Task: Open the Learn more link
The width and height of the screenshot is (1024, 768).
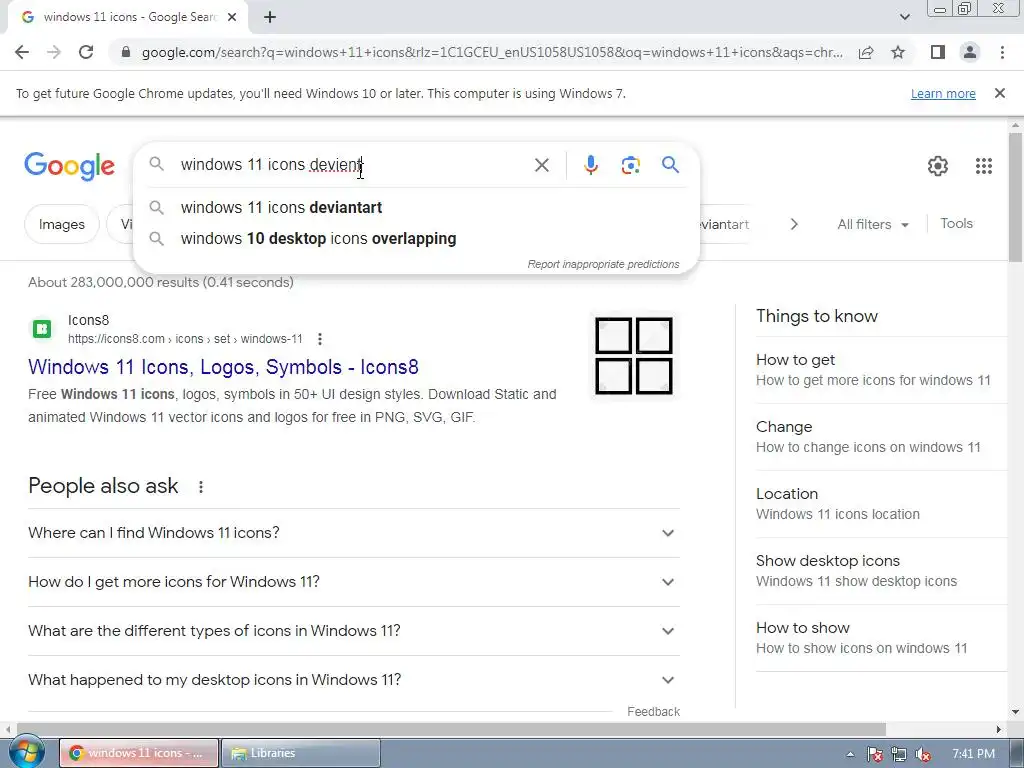Action: point(943,93)
